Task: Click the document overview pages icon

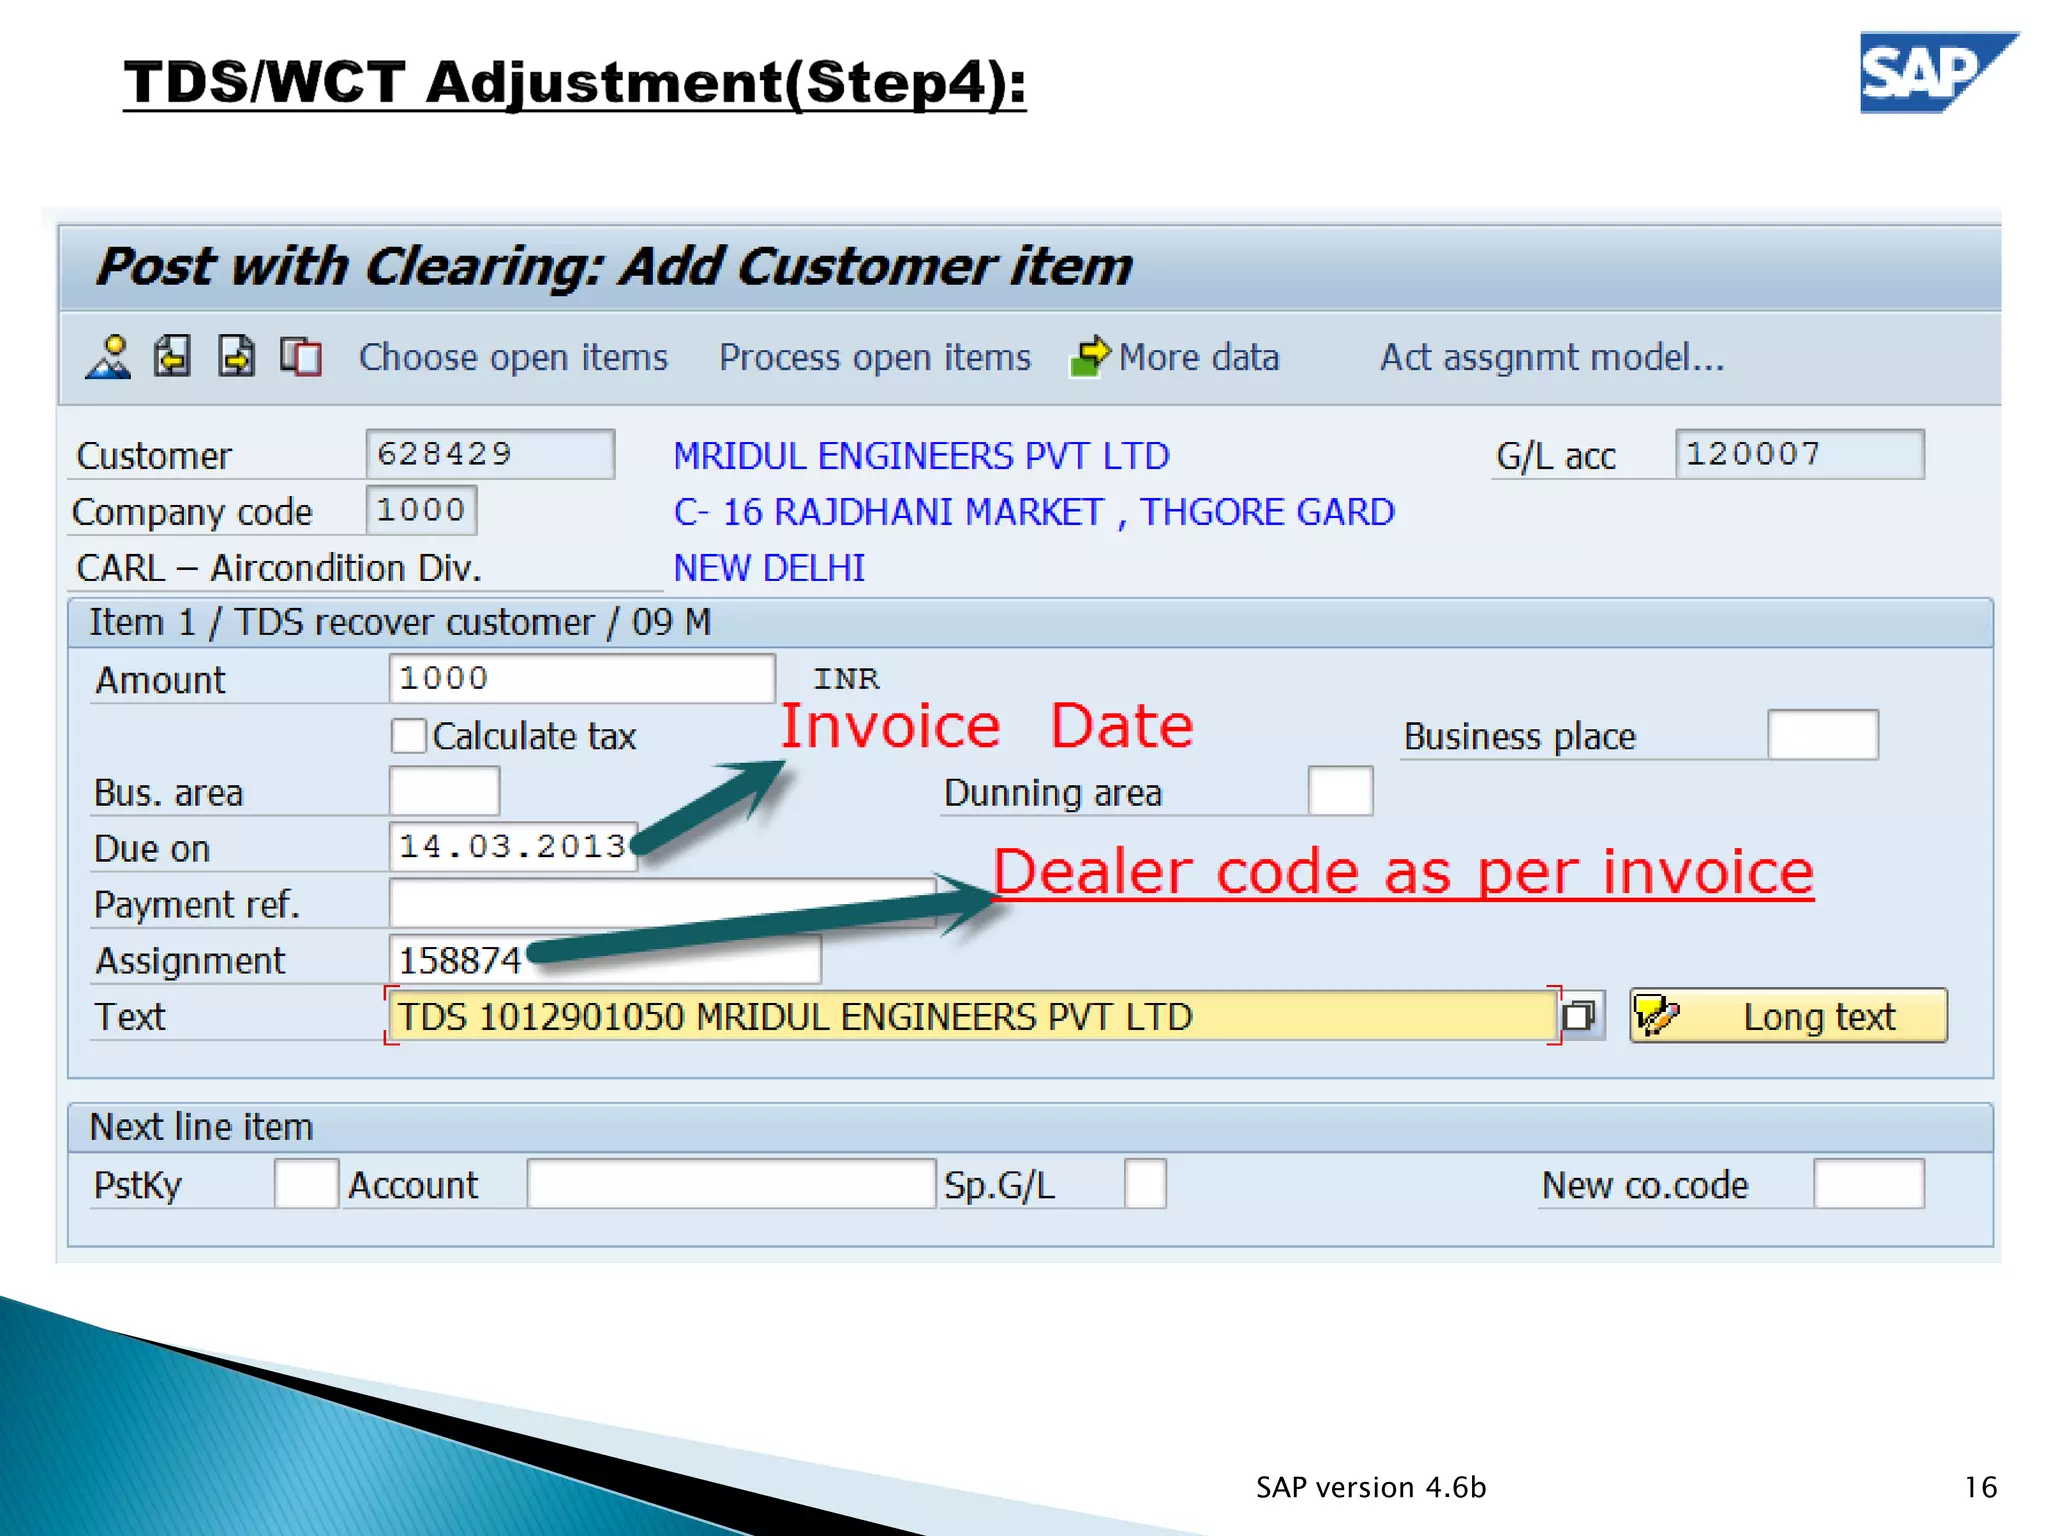Action: [x=301, y=357]
